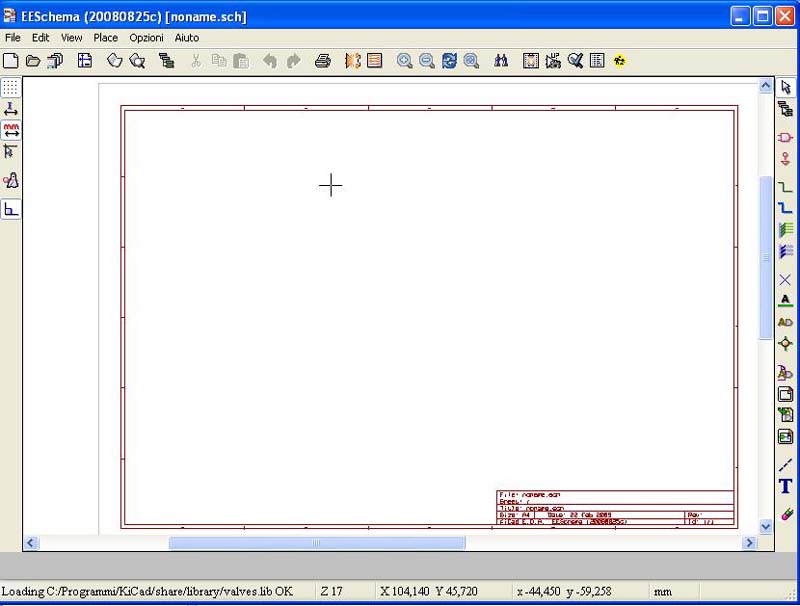Save the schematic project icon
This screenshot has height=606, width=800.
(x=55, y=61)
